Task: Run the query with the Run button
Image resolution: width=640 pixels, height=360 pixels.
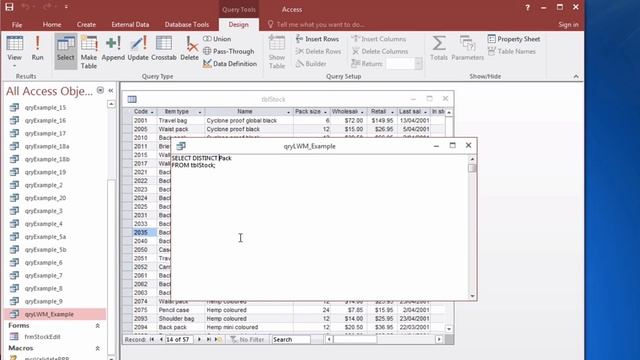Action: (38, 49)
